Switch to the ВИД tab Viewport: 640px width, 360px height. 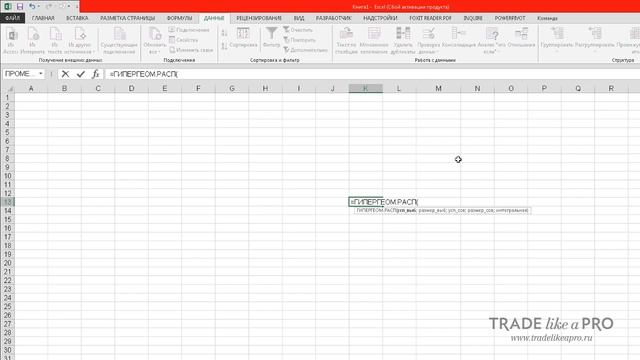(x=298, y=18)
